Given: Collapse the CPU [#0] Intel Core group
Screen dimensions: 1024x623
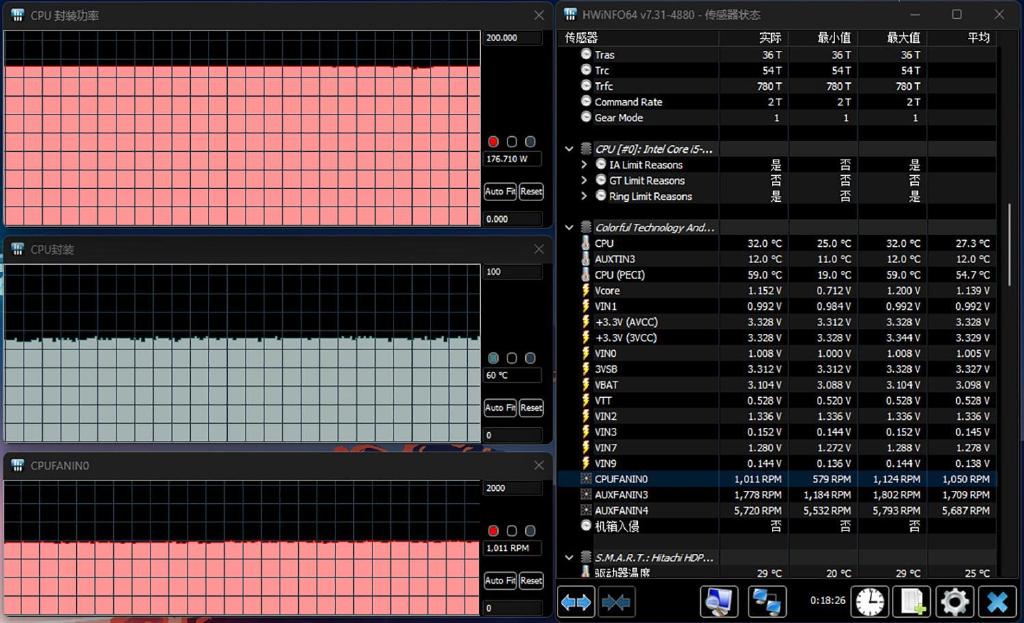Looking at the screenshot, I should tap(569, 149).
